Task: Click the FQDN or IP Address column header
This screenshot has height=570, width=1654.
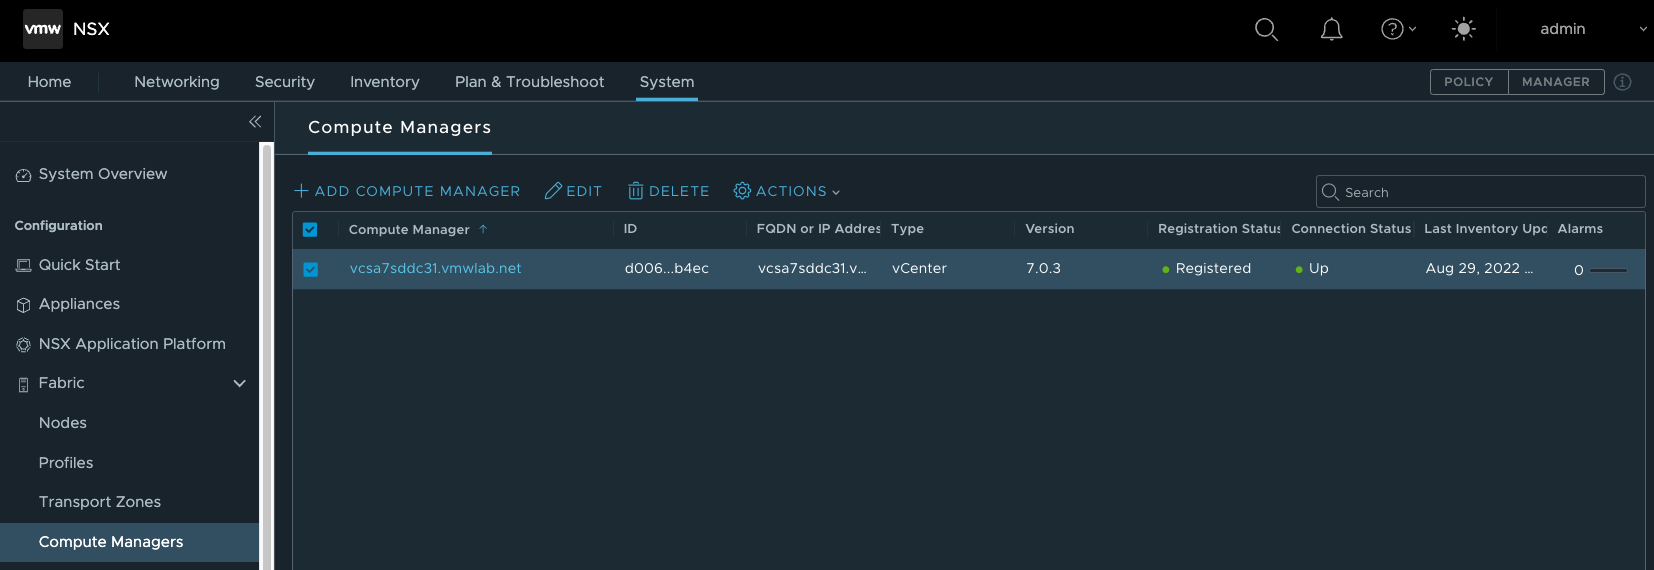Action: pyautogui.click(x=818, y=229)
